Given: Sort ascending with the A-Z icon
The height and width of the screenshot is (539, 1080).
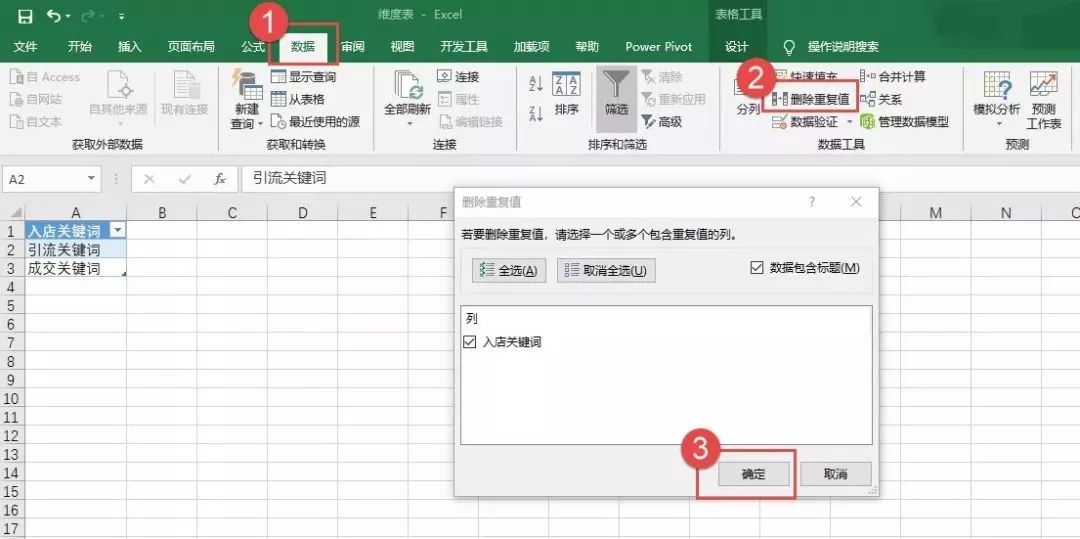Looking at the screenshot, I should point(536,84).
